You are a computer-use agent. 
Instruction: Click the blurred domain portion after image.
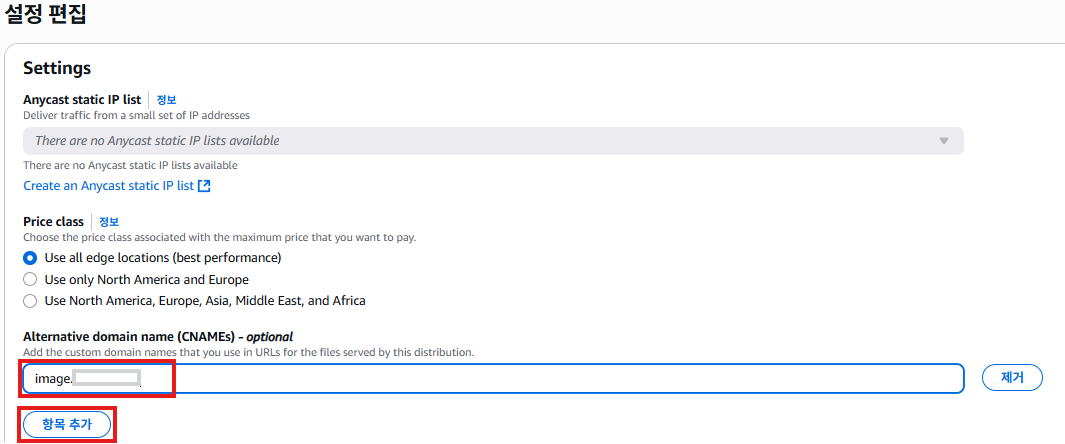point(105,378)
